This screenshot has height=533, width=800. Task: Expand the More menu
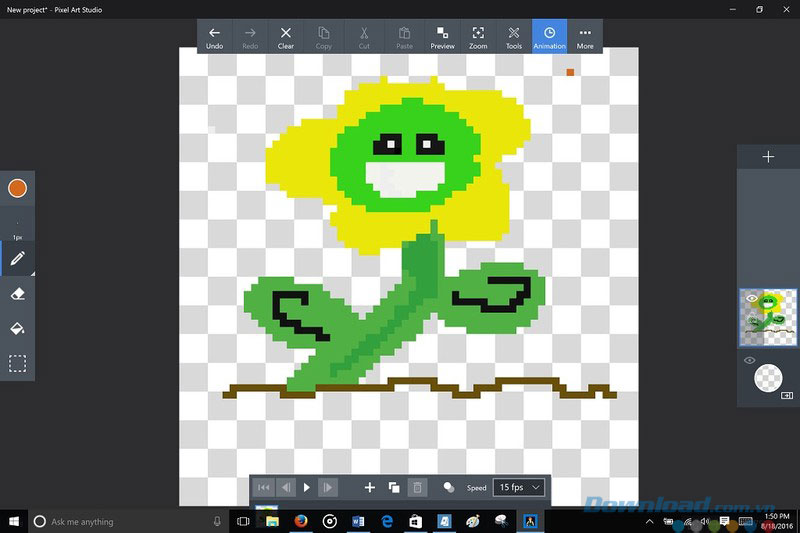pos(585,37)
